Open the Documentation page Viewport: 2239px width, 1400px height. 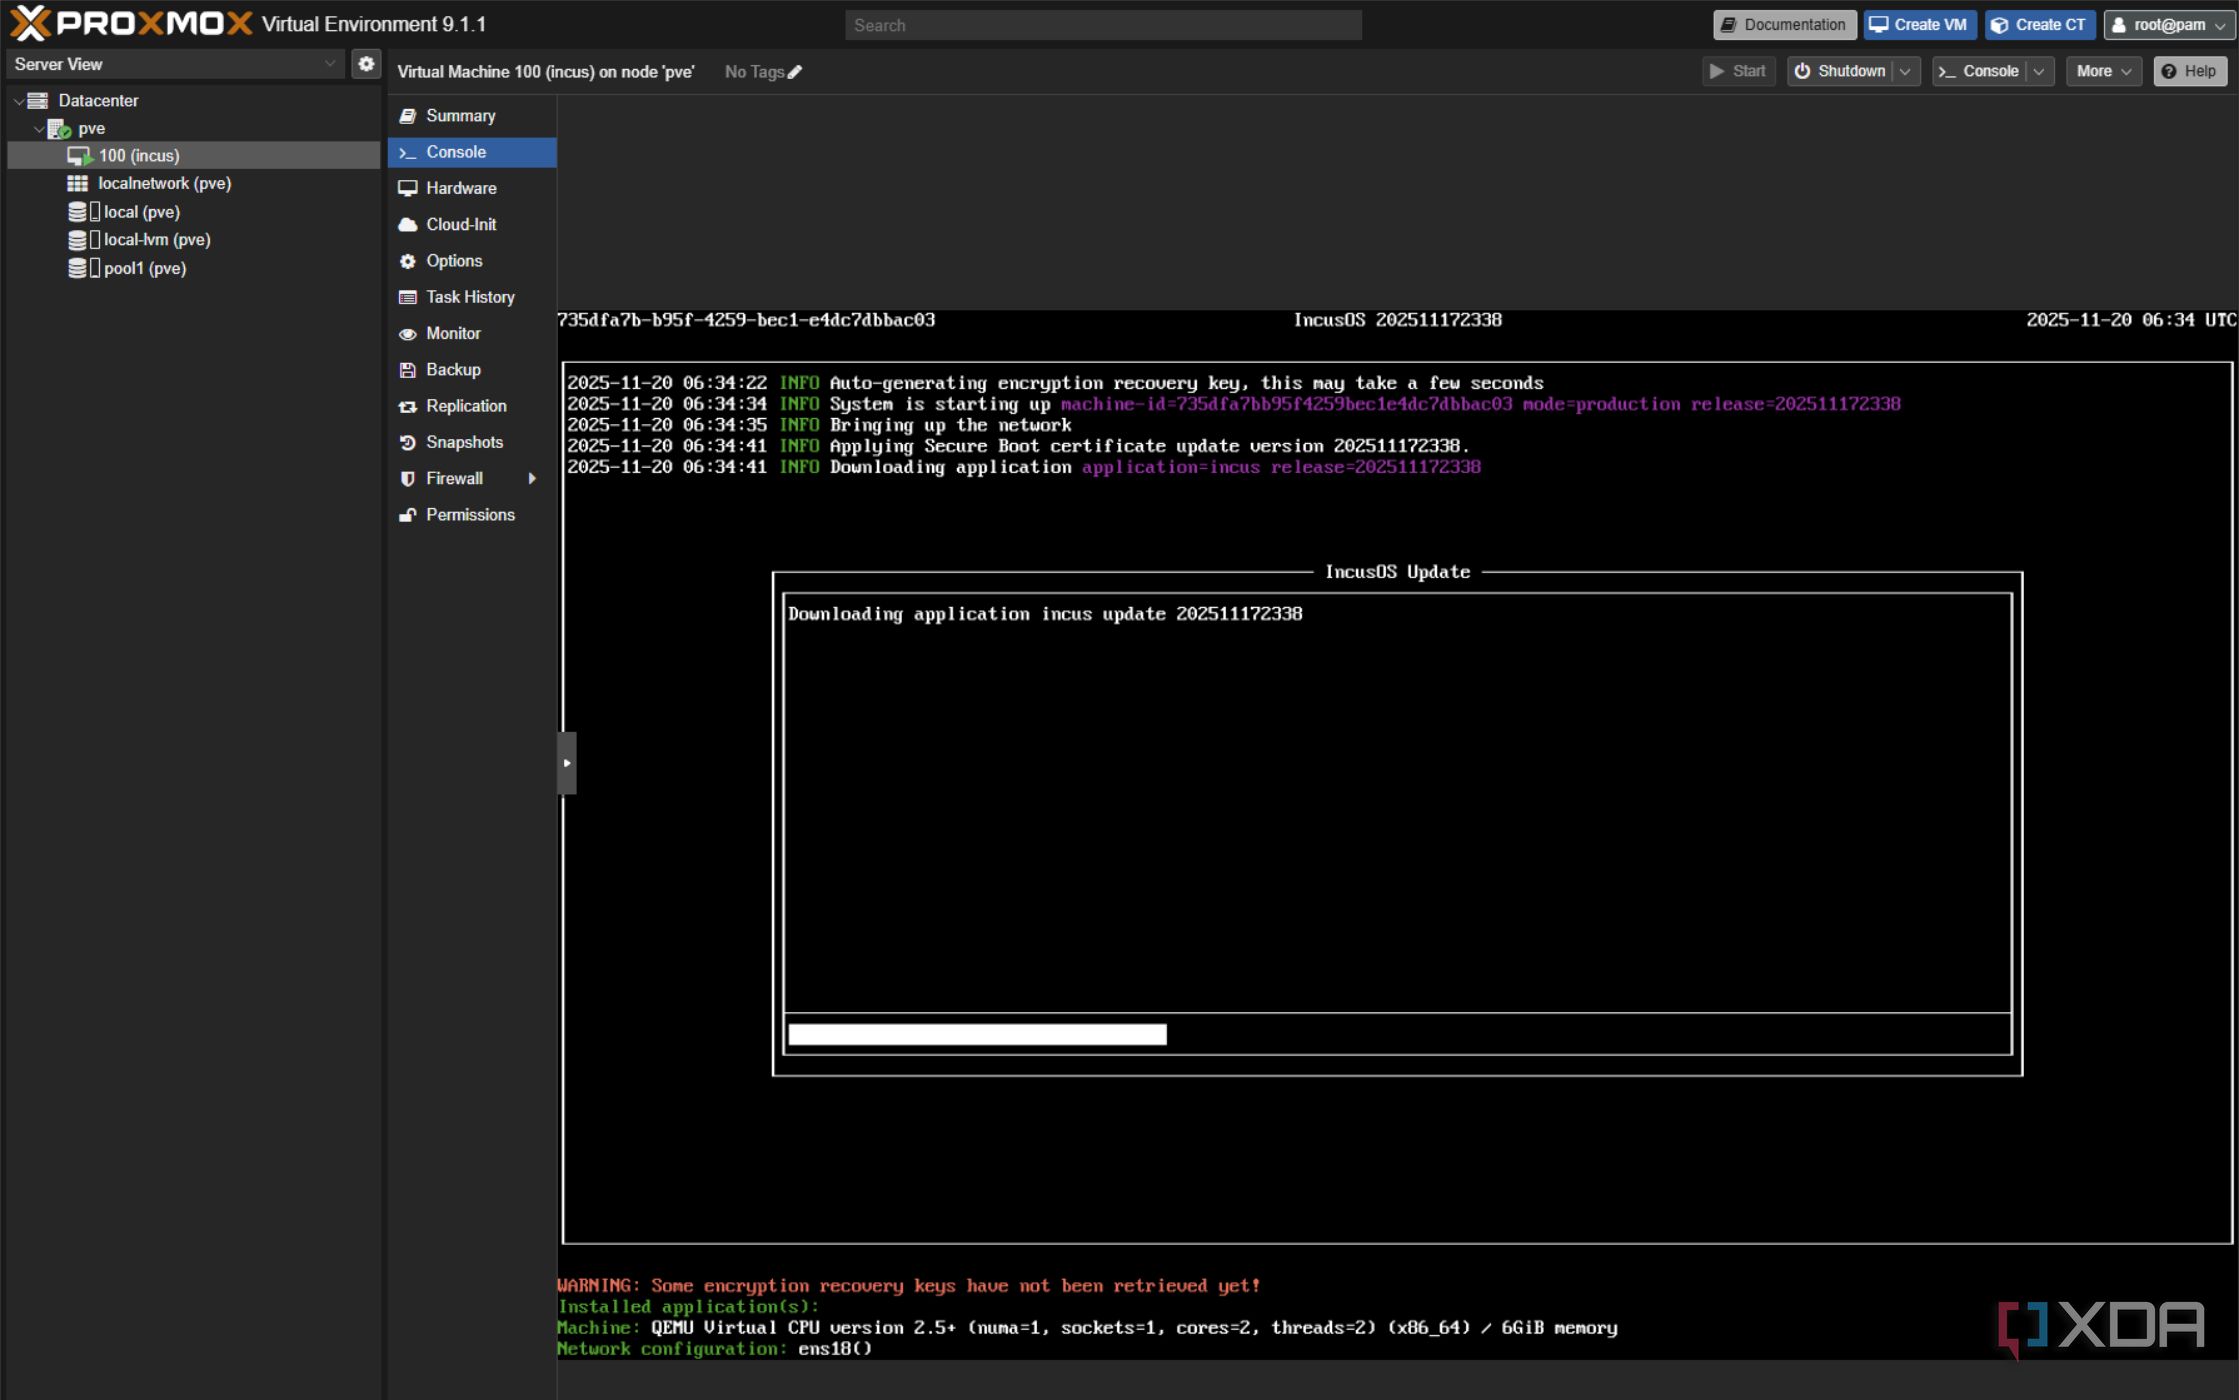1784,25
